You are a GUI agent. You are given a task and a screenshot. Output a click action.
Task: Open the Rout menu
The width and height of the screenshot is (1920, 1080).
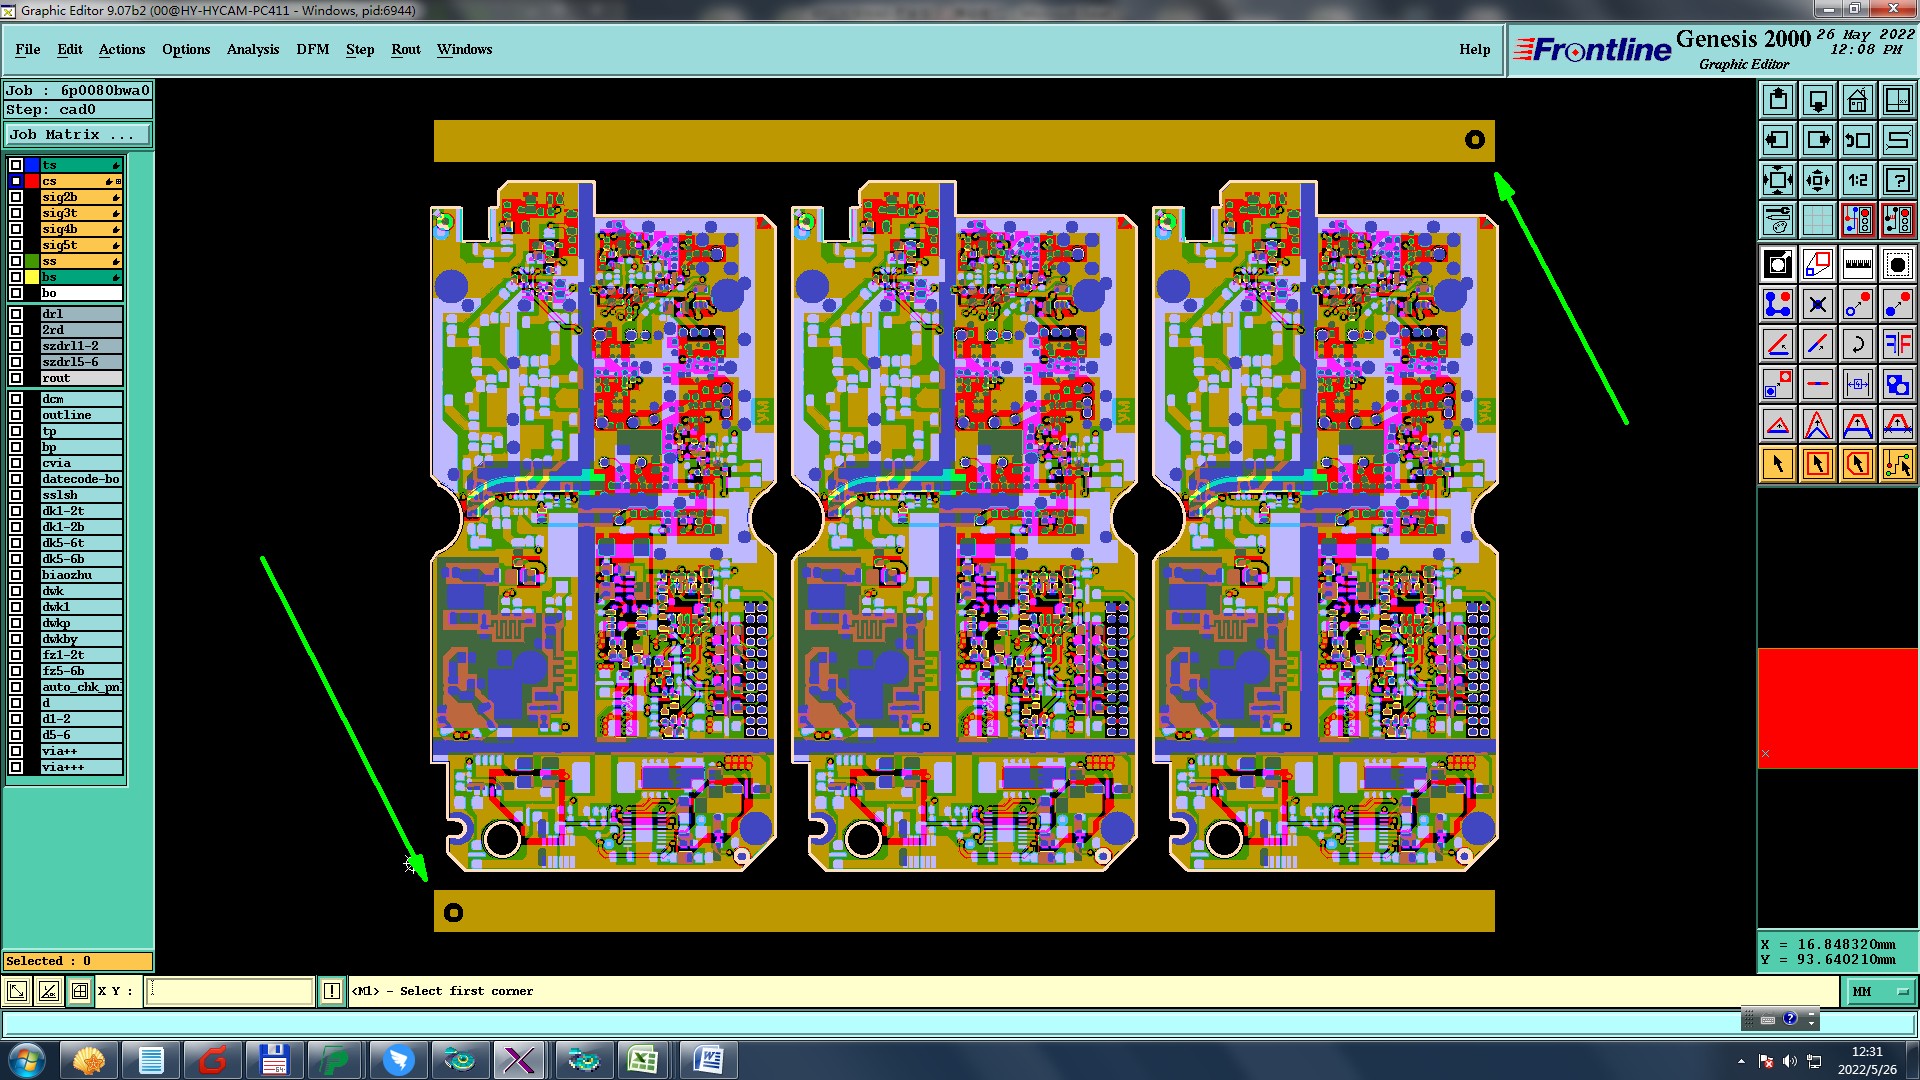click(x=405, y=49)
